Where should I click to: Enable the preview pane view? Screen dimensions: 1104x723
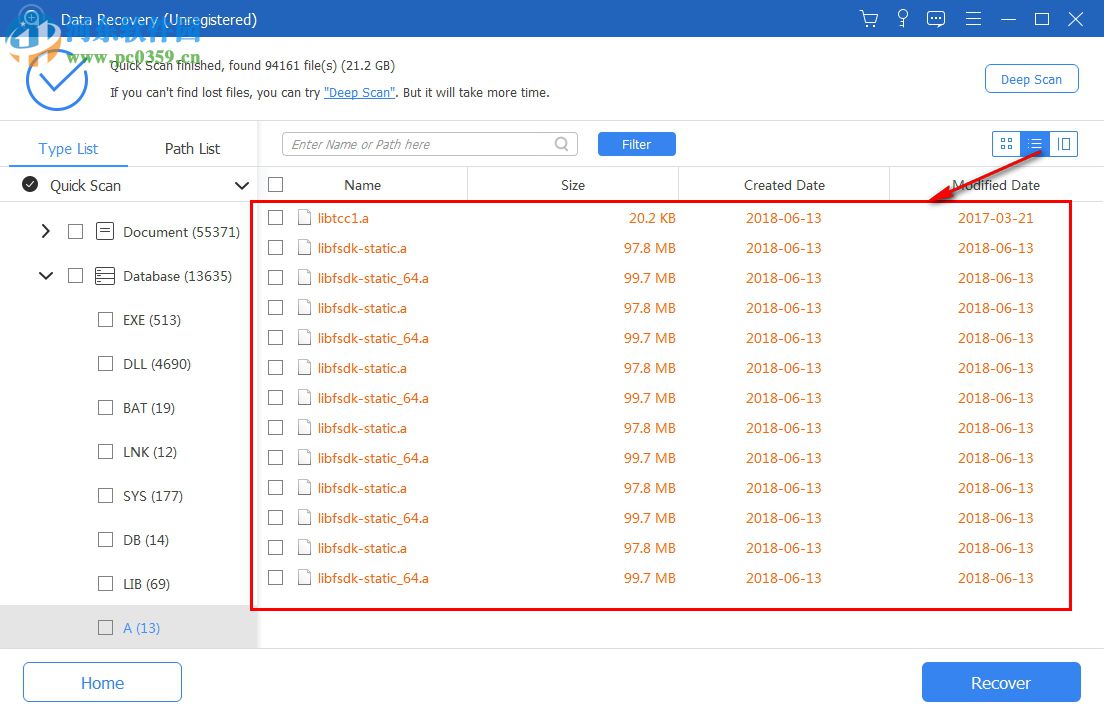click(x=1064, y=144)
